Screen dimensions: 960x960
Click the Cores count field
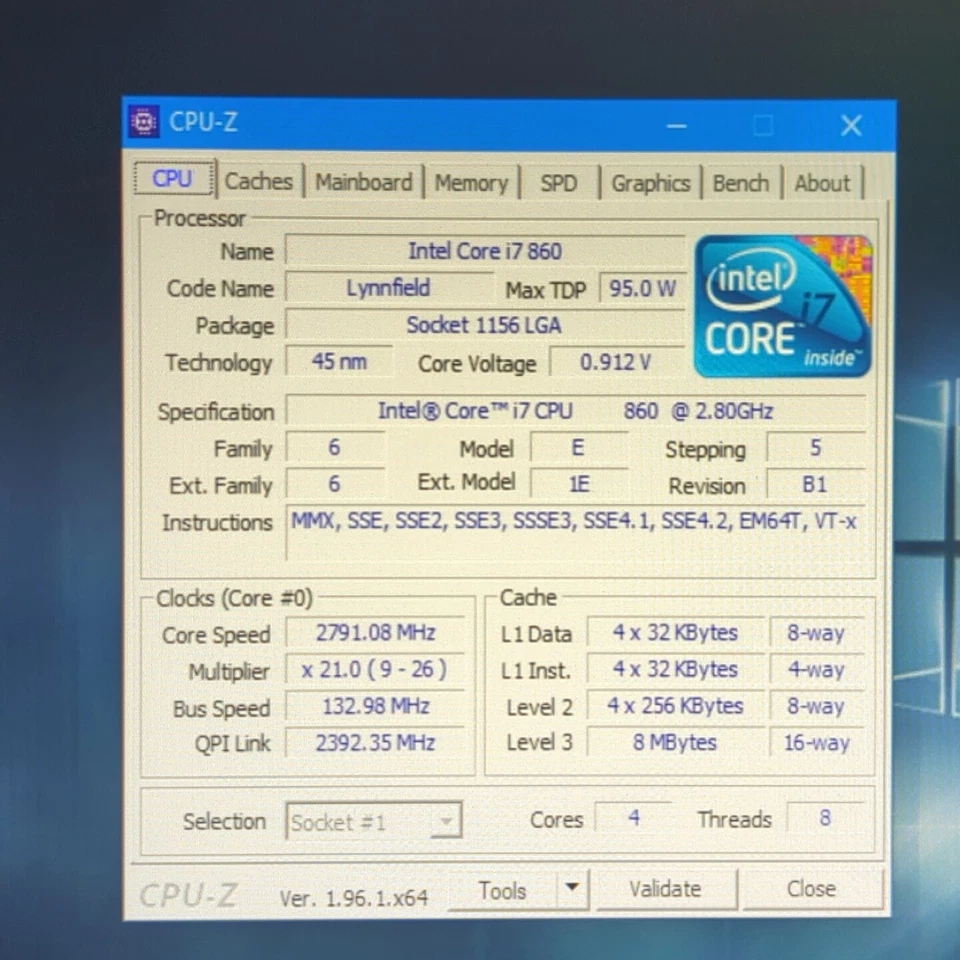coord(632,818)
